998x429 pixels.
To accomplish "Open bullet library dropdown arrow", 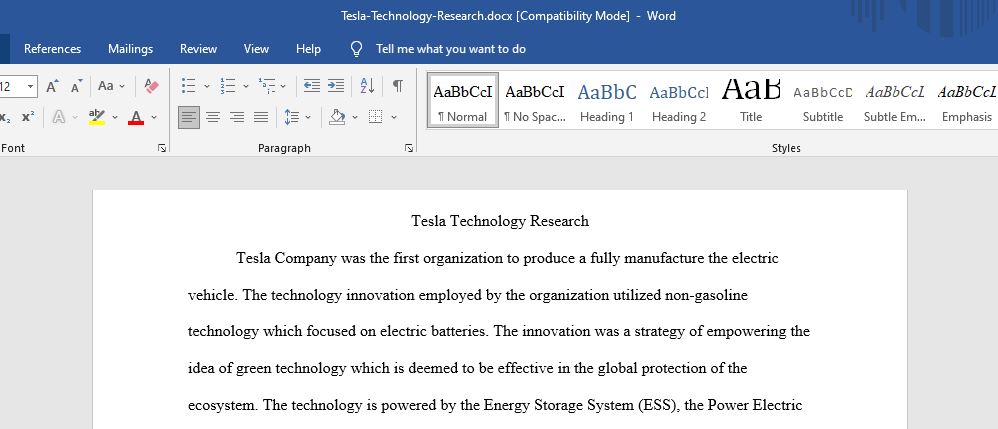I will tap(206, 86).
